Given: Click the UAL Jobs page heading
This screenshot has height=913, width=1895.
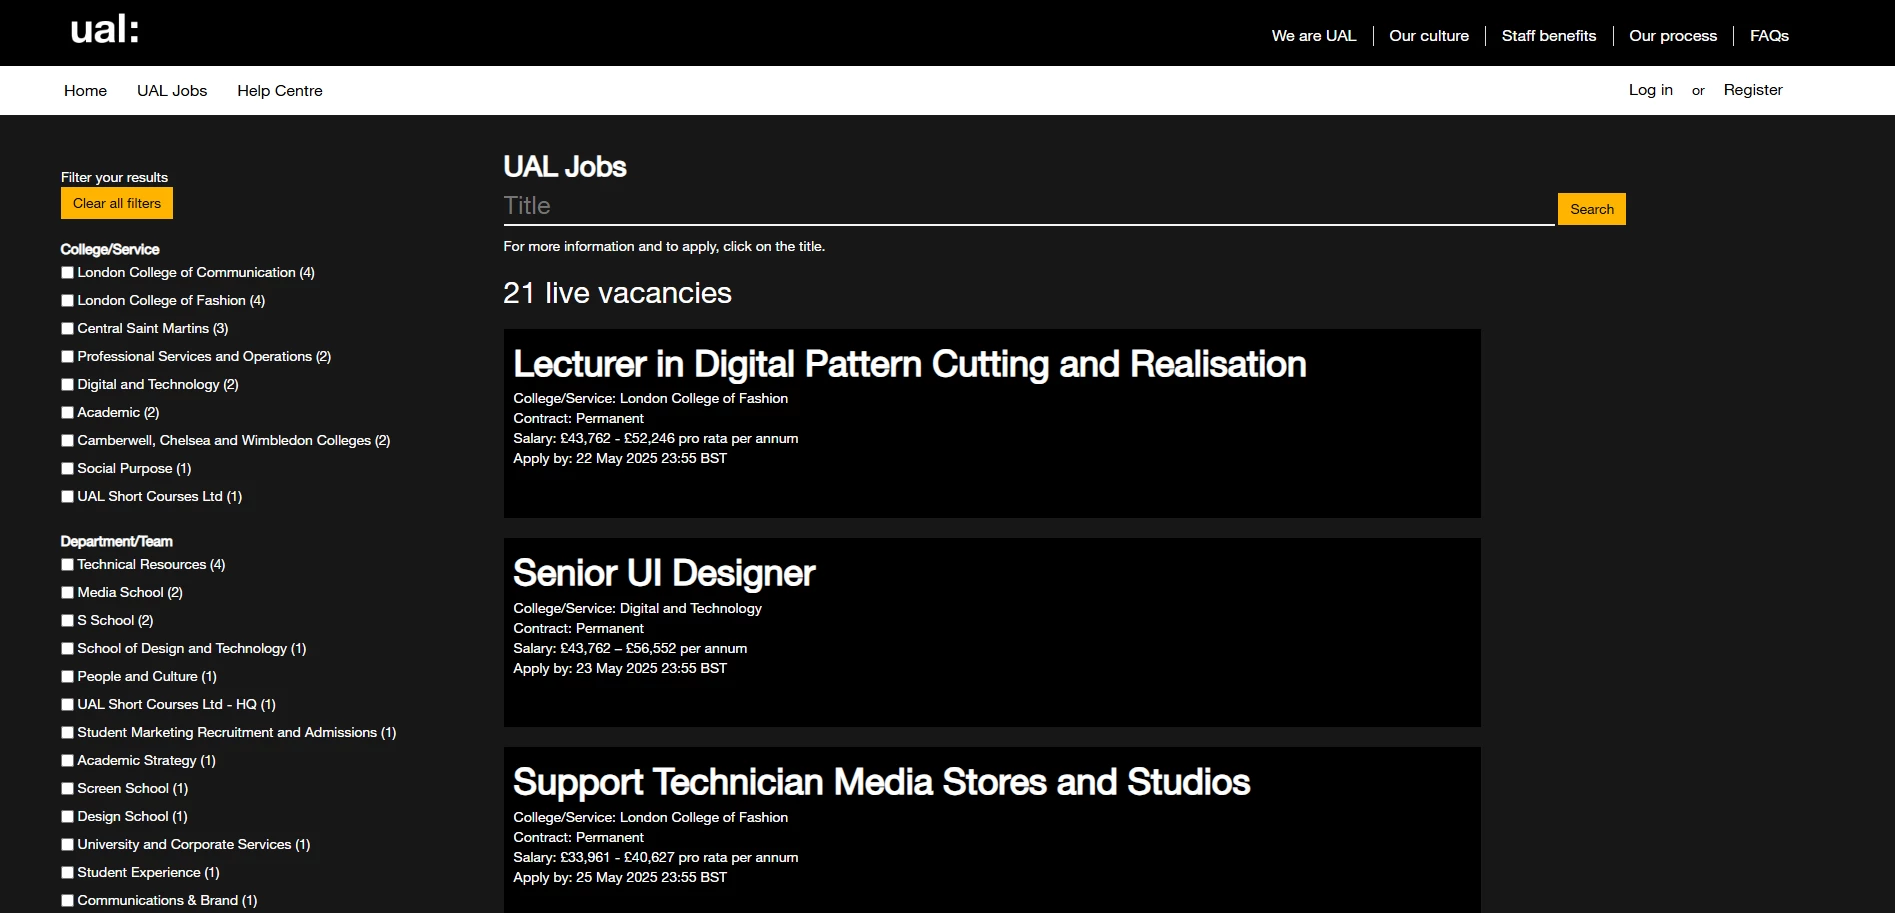Looking at the screenshot, I should coord(565,167).
